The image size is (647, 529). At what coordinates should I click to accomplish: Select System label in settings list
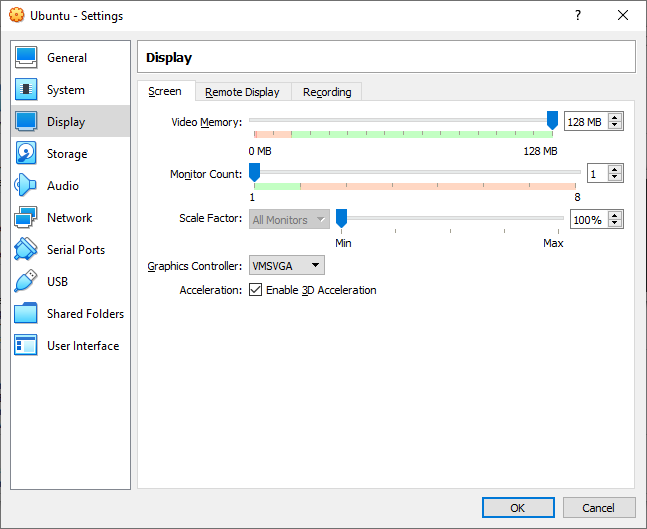[x=66, y=90]
